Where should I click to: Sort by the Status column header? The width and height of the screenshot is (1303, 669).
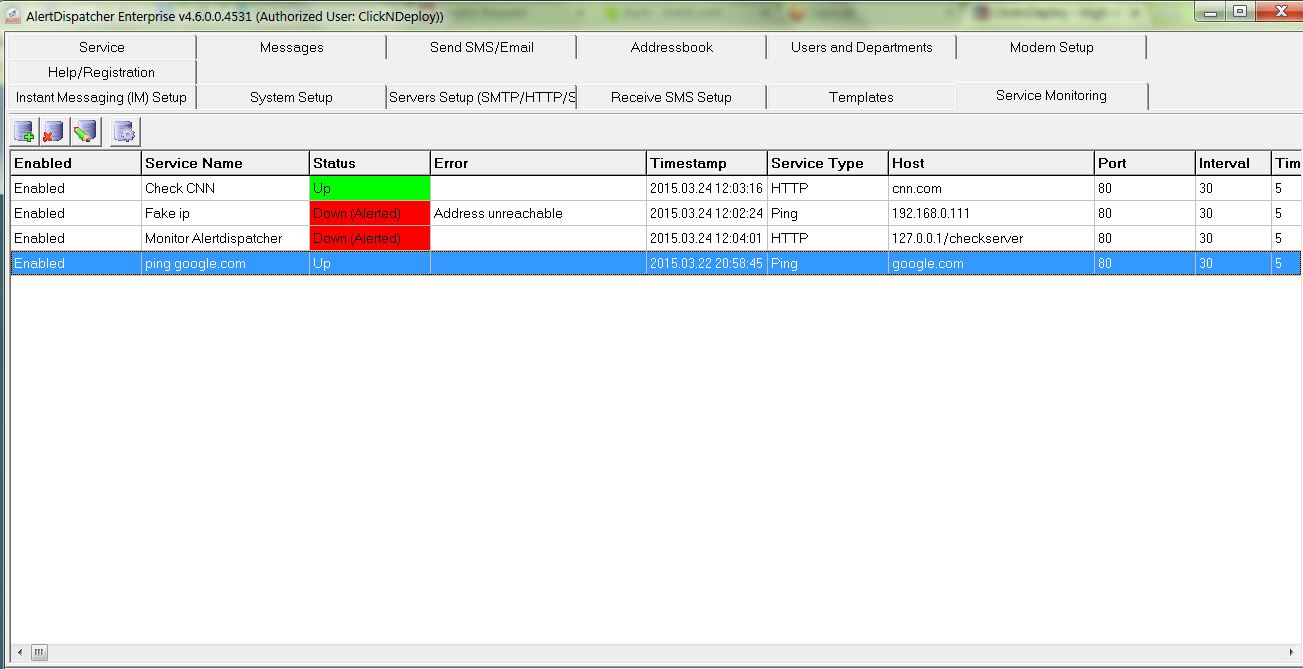[x=370, y=163]
